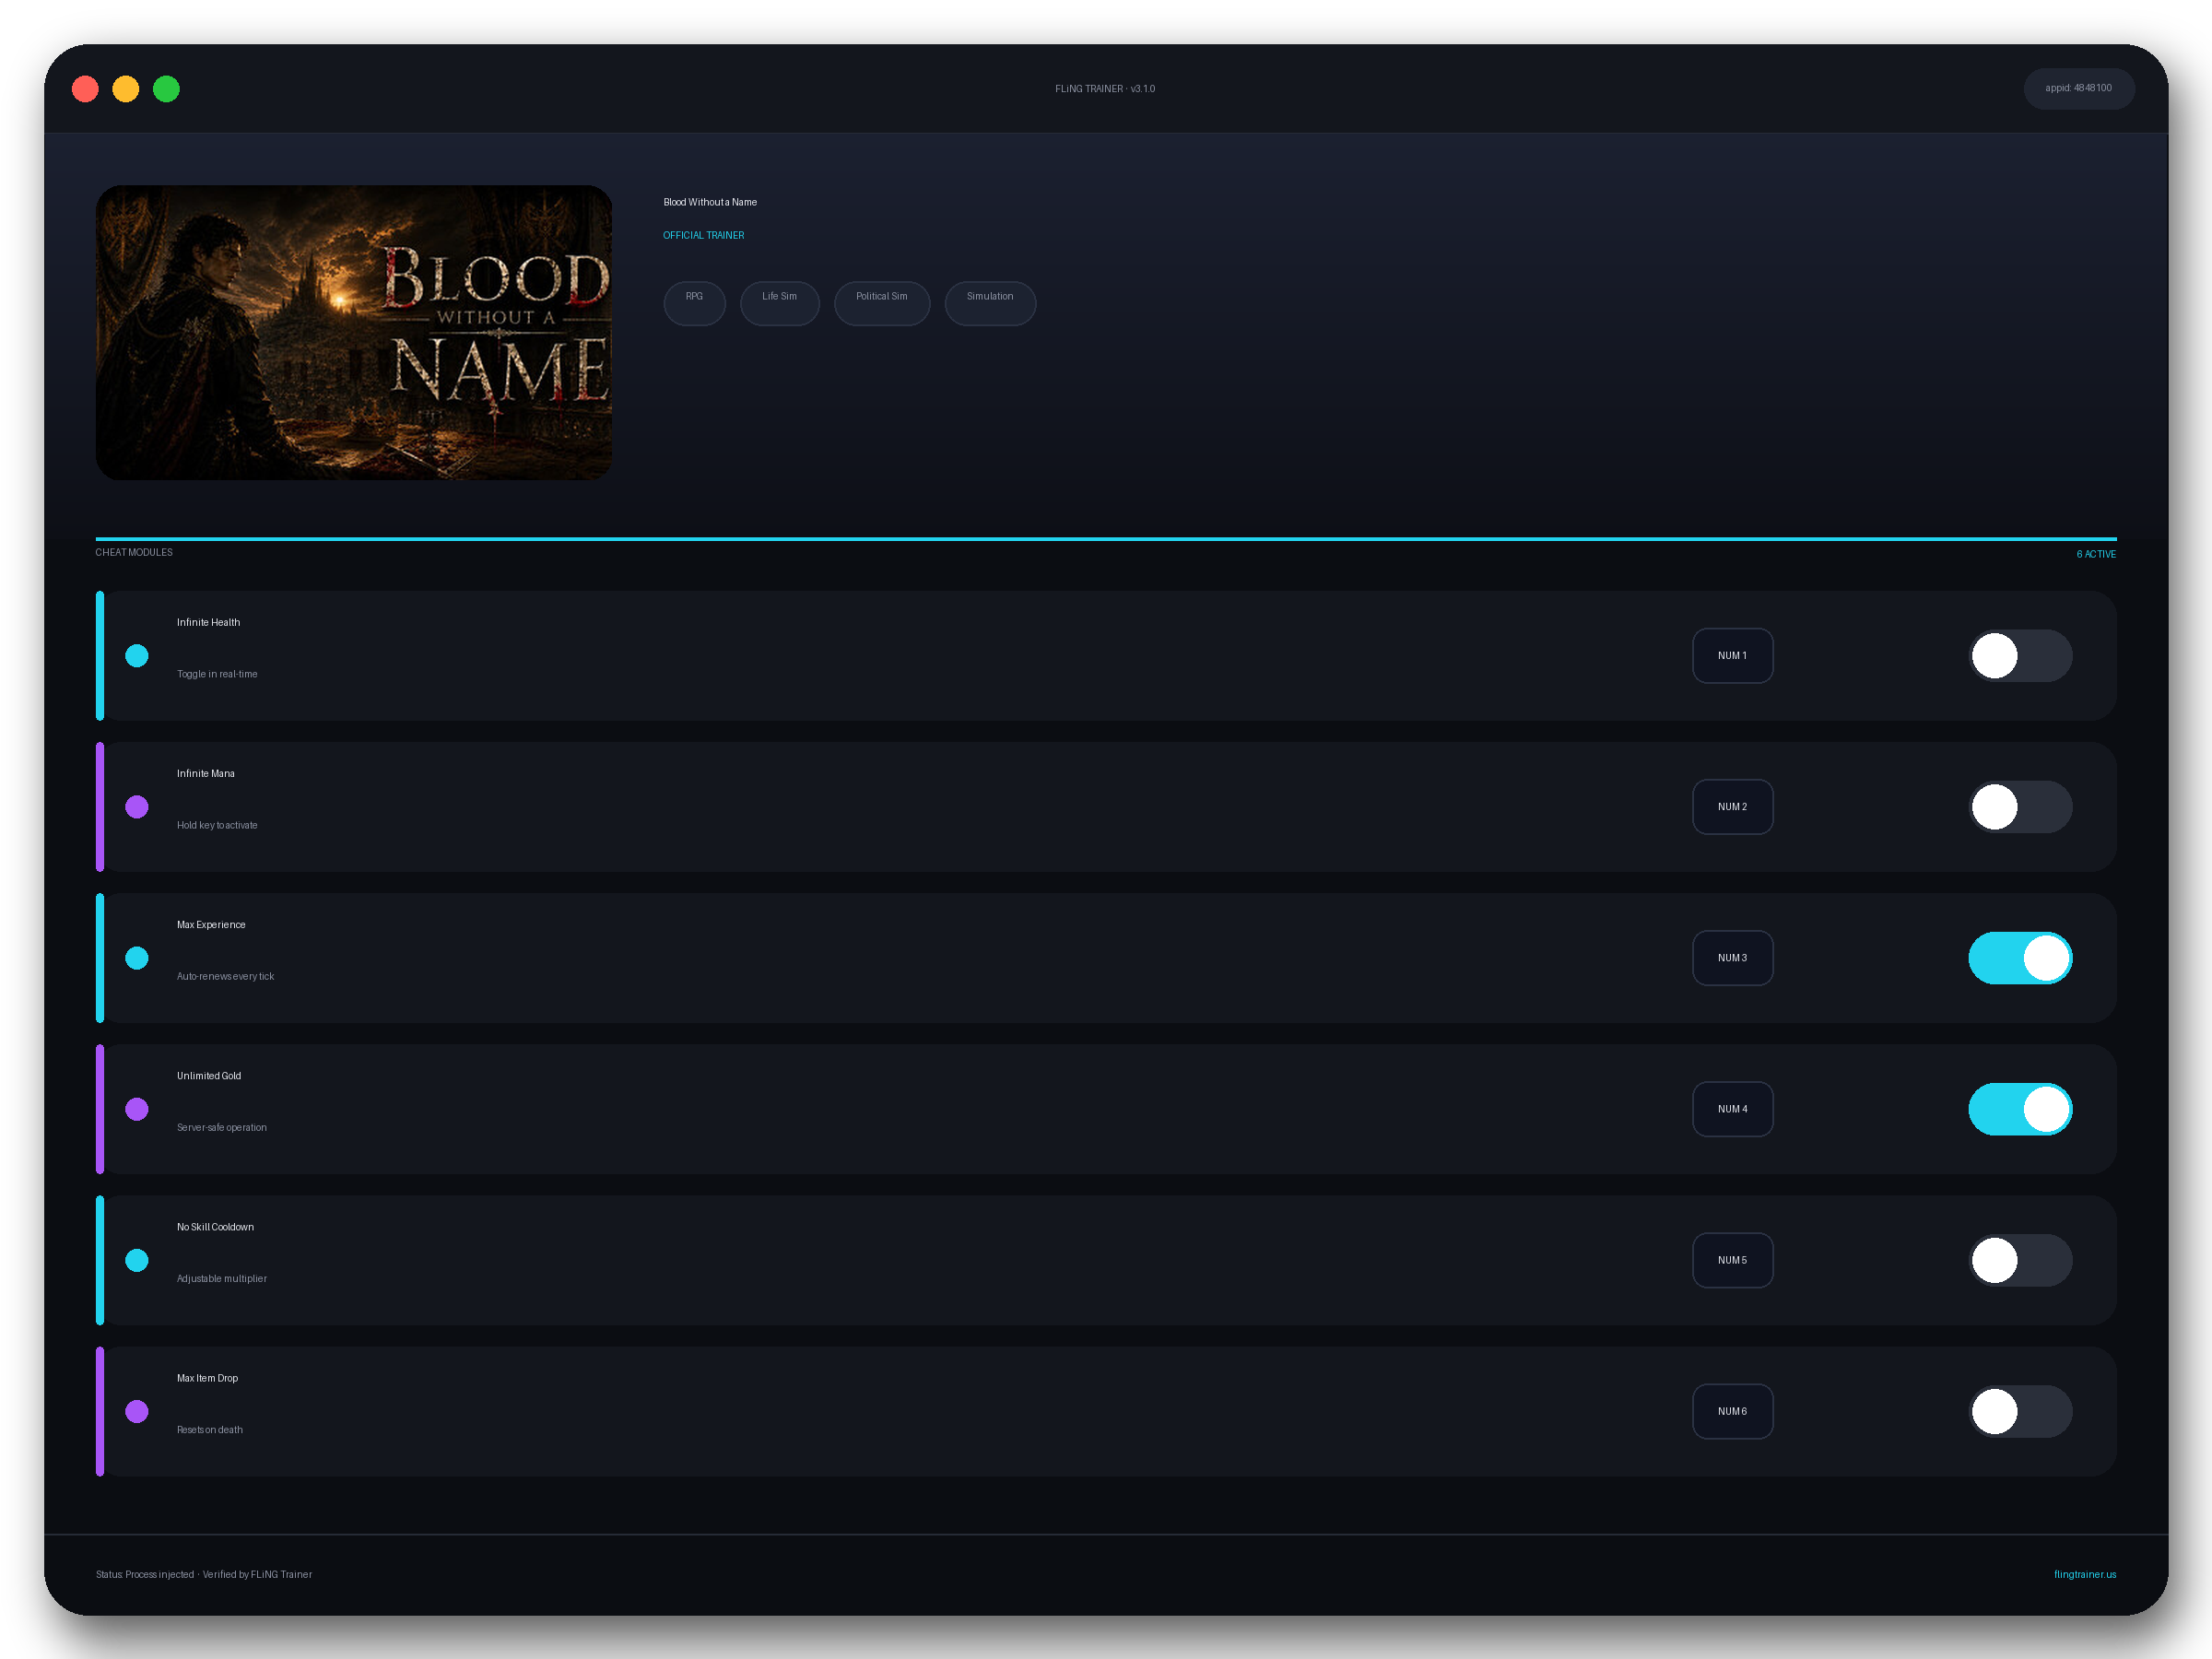The image size is (2212, 1659).
Task: Click the 'Adjustable multiplier' description
Action: (x=222, y=1279)
